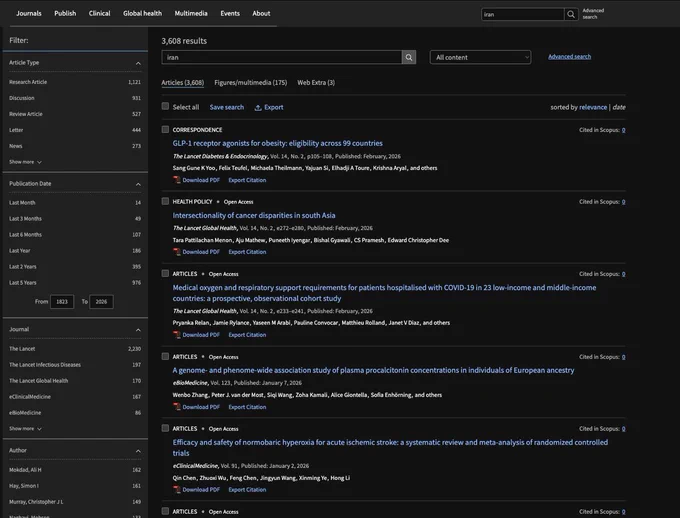Viewport: 680px width, 518px height.
Task: Open the Publish menu
Action: click(65, 13)
